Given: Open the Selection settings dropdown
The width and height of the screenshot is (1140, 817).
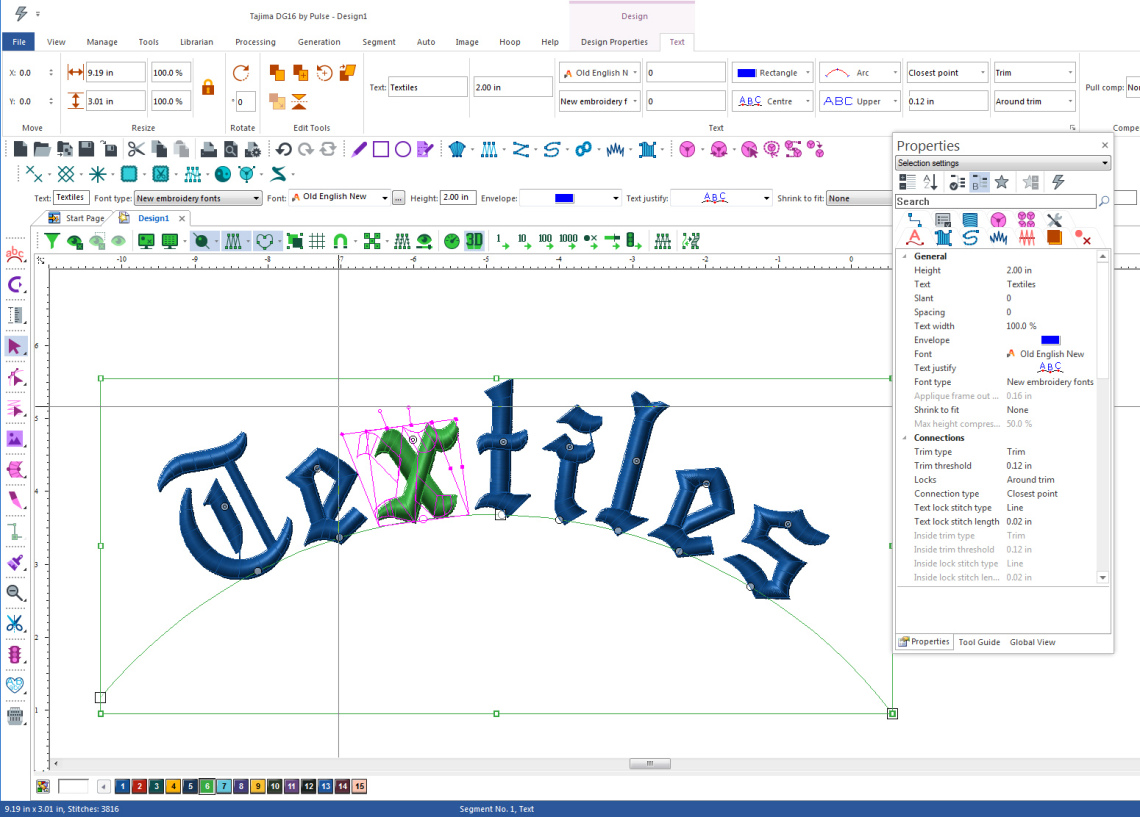Looking at the screenshot, I should [x=1002, y=163].
